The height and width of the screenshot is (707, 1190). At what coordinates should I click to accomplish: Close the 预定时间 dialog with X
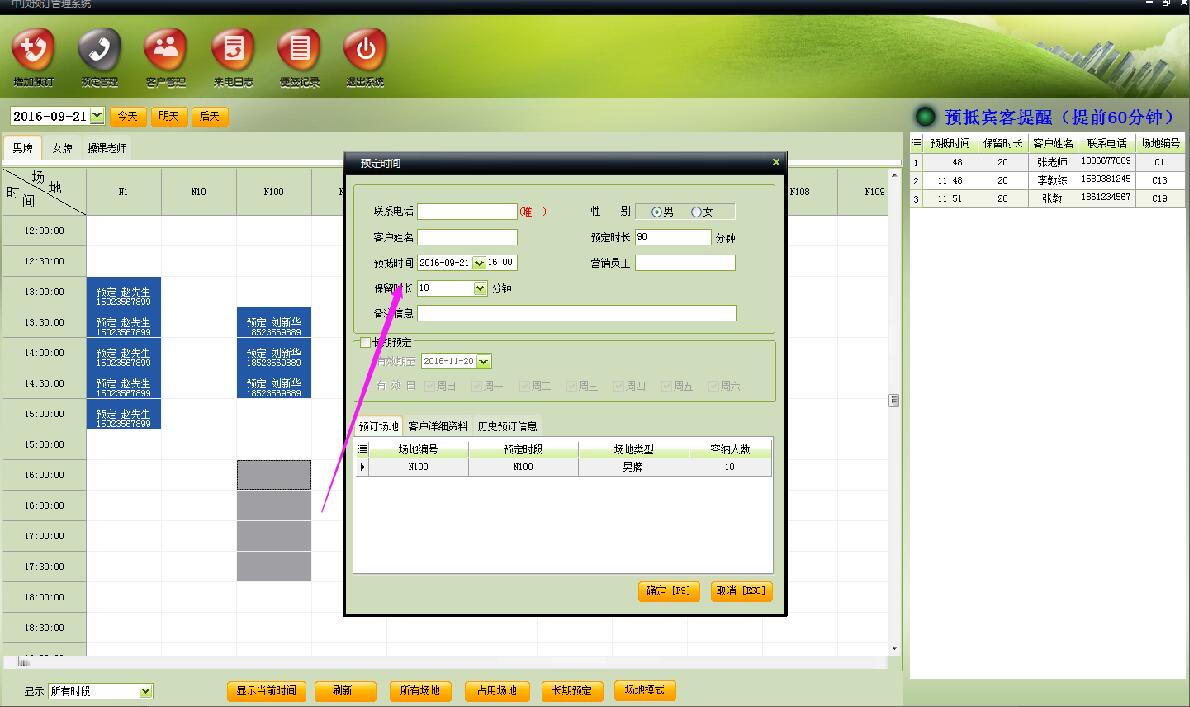click(776, 162)
